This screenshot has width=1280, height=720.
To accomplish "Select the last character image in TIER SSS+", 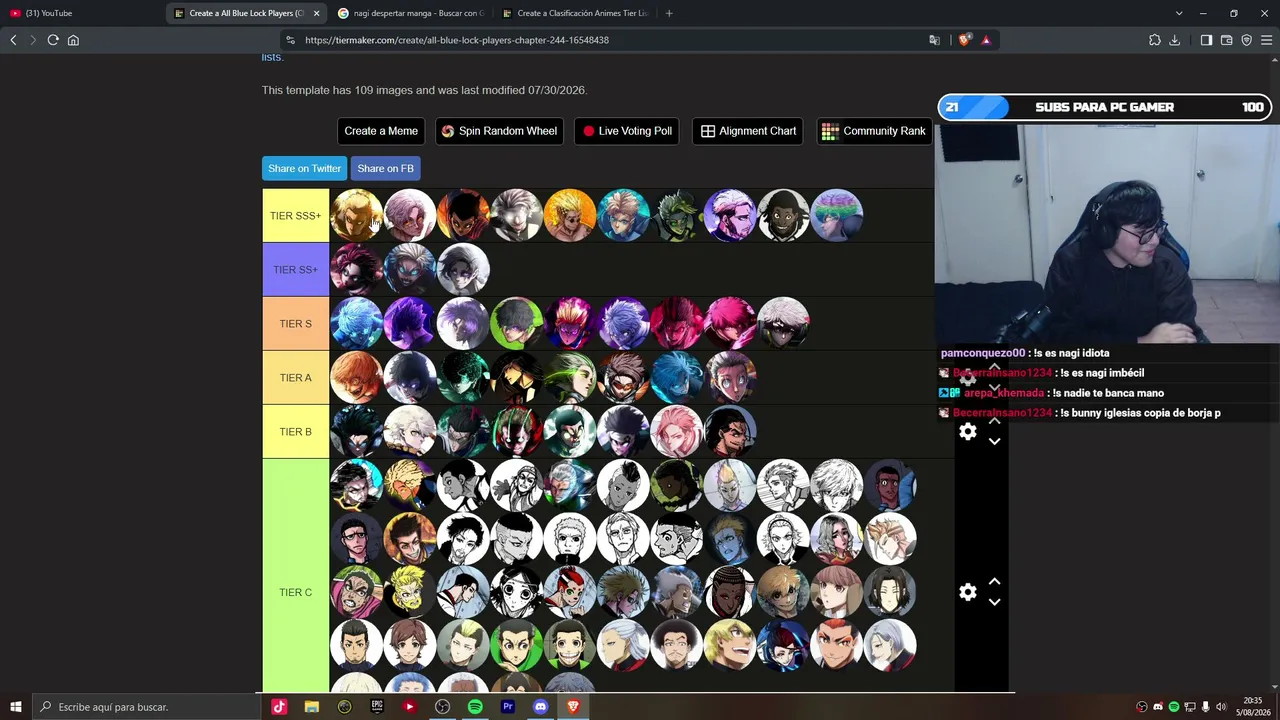I will click(x=837, y=215).
